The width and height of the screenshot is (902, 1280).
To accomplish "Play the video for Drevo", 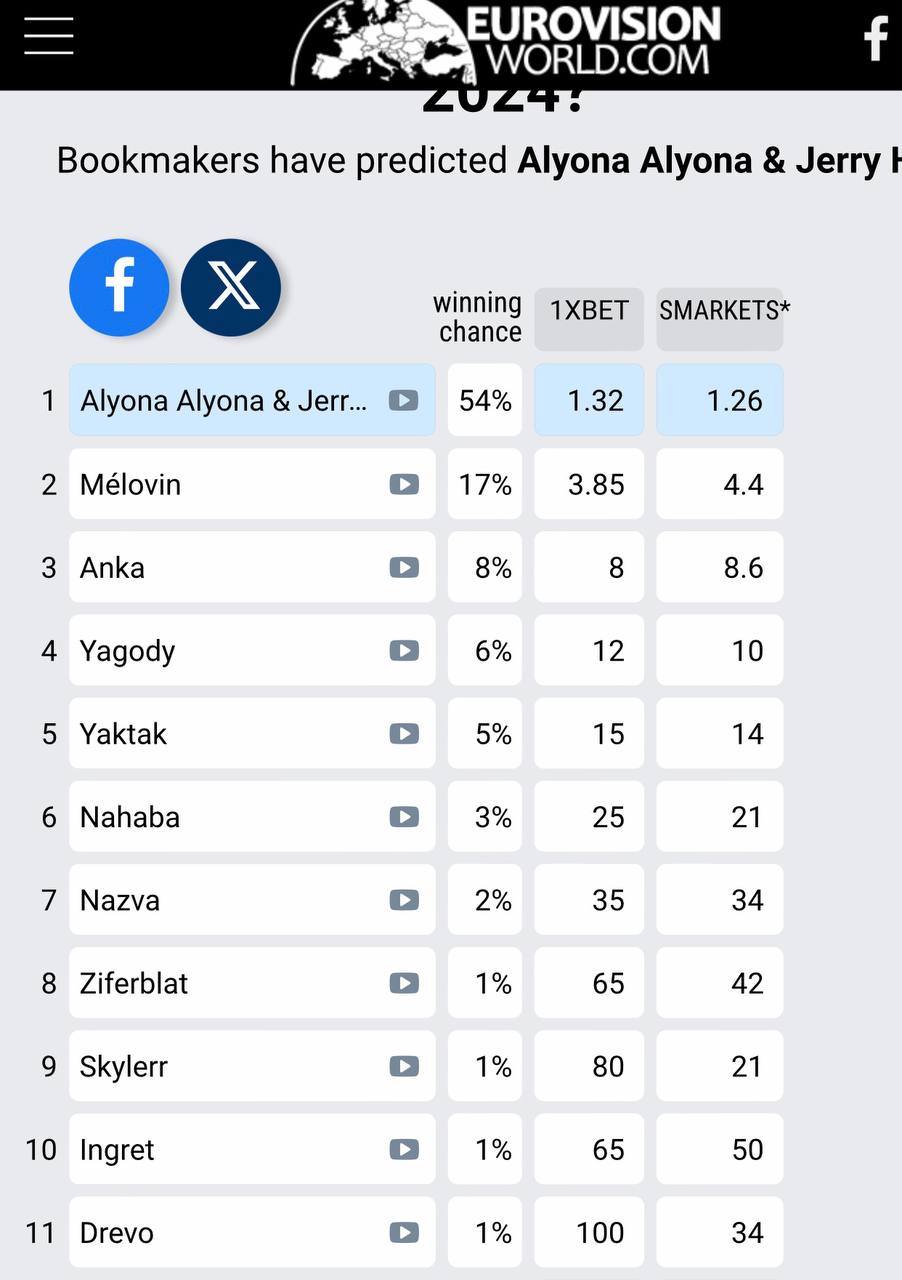I will coord(403,1233).
